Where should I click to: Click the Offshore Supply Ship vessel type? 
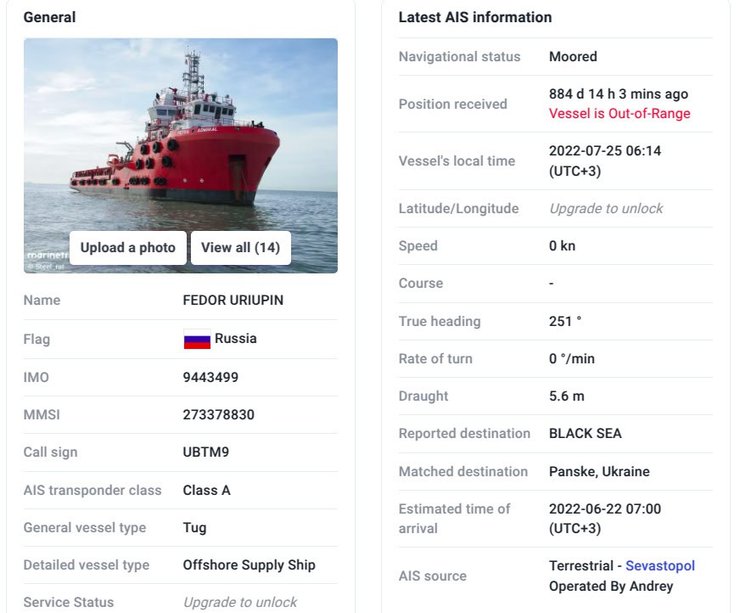tap(249, 565)
